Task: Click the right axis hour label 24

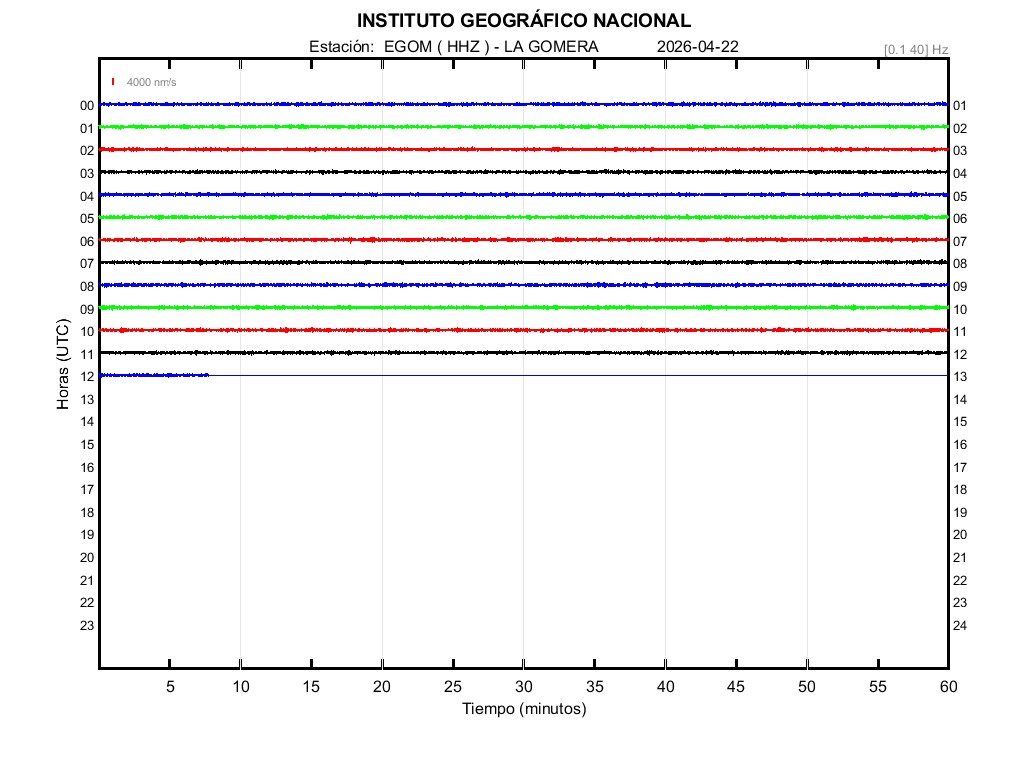Action: tap(960, 626)
